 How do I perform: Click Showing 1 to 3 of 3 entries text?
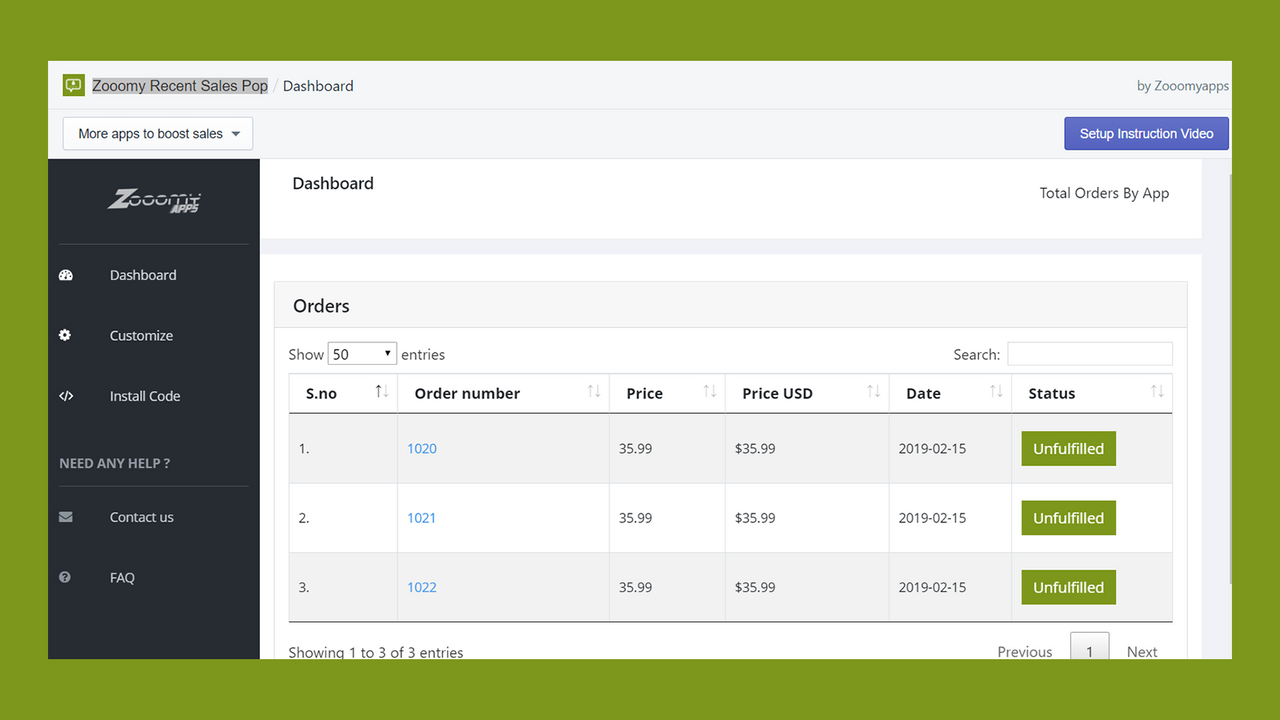(376, 652)
